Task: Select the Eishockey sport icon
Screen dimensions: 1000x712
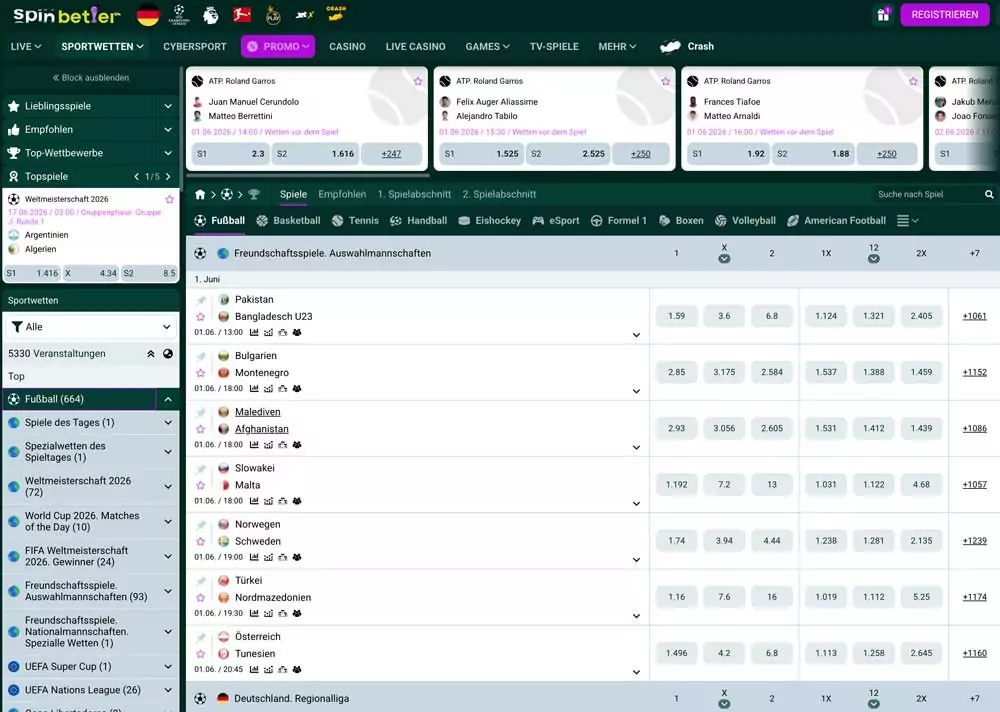Action: point(464,221)
